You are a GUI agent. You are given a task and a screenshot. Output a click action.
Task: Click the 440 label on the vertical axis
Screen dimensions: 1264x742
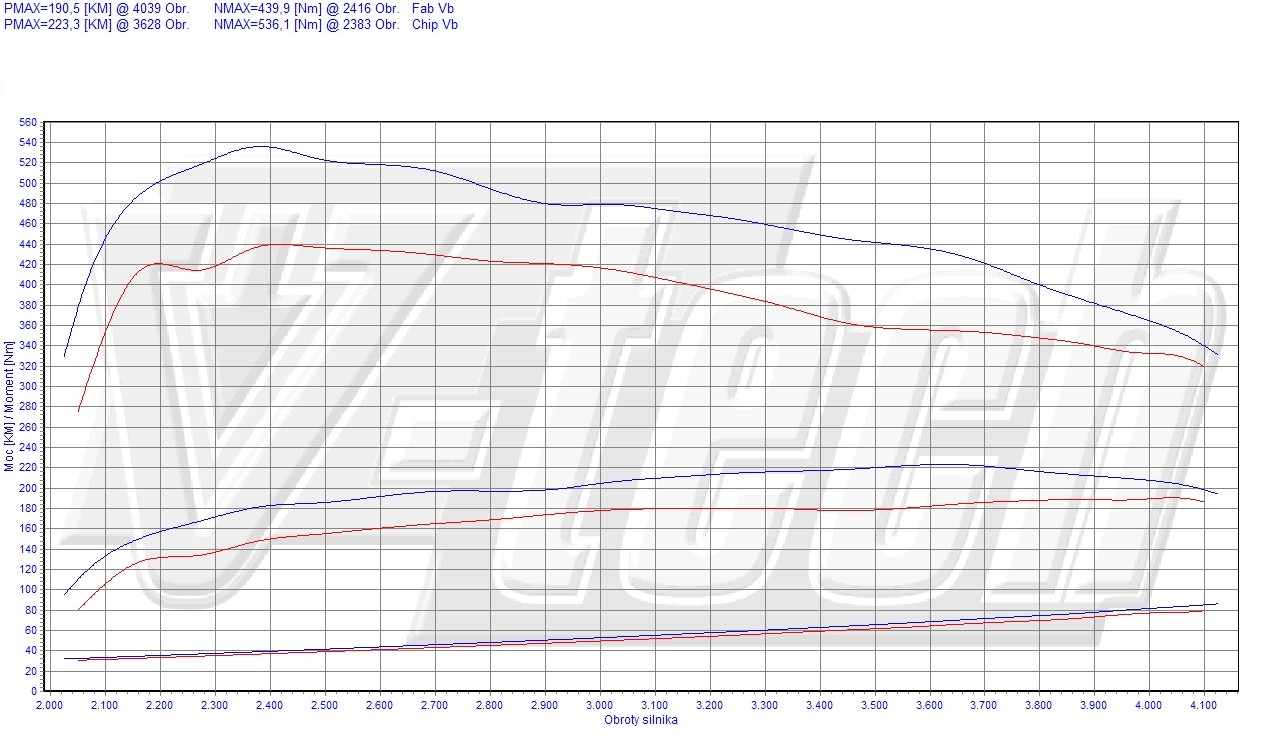(x=28, y=244)
